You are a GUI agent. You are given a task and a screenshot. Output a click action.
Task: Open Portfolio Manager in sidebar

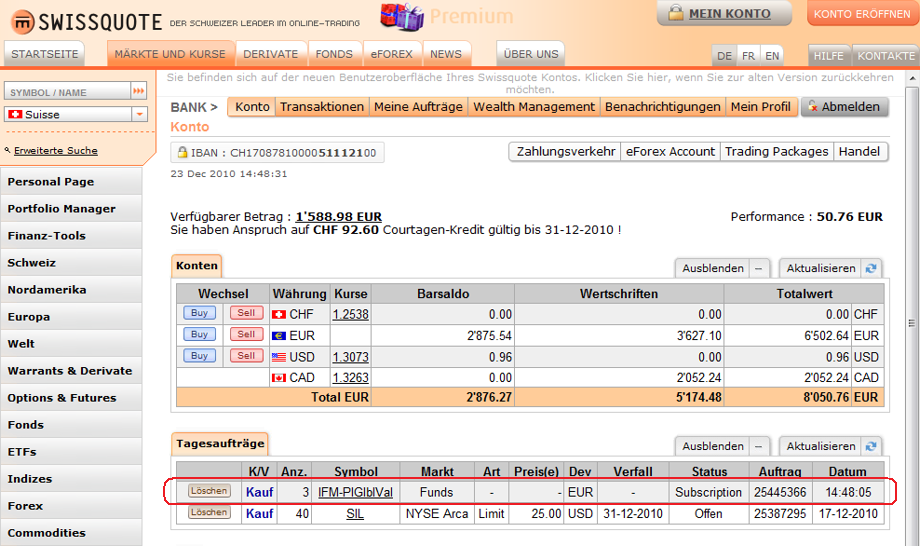tap(71, 209)
